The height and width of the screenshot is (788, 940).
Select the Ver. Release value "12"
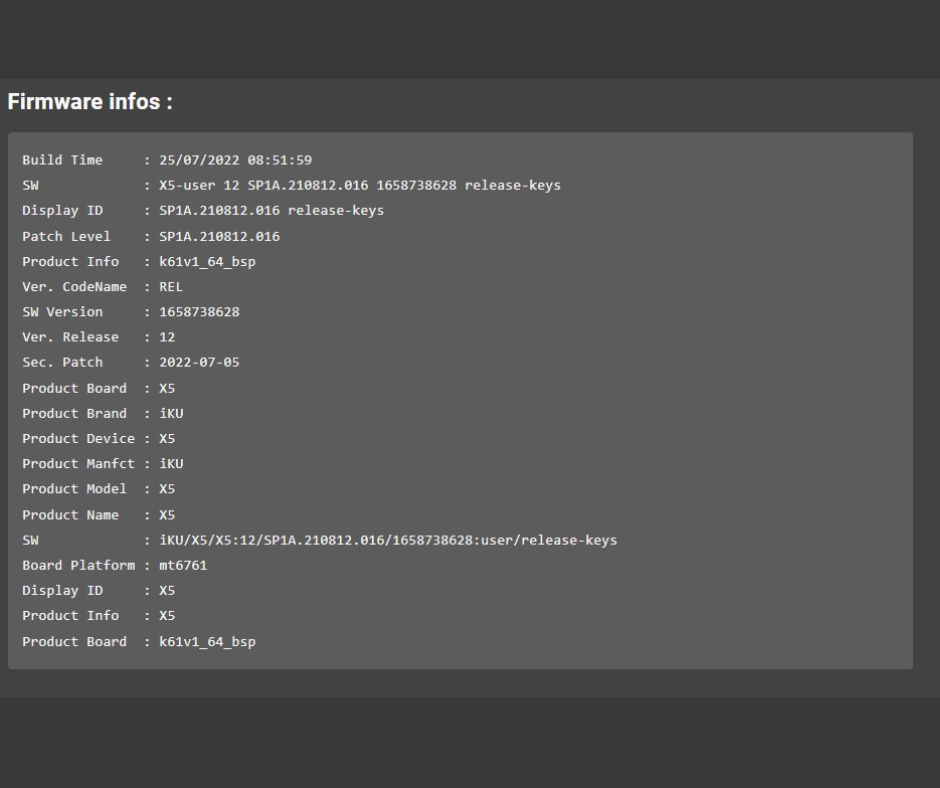point(167,337)
